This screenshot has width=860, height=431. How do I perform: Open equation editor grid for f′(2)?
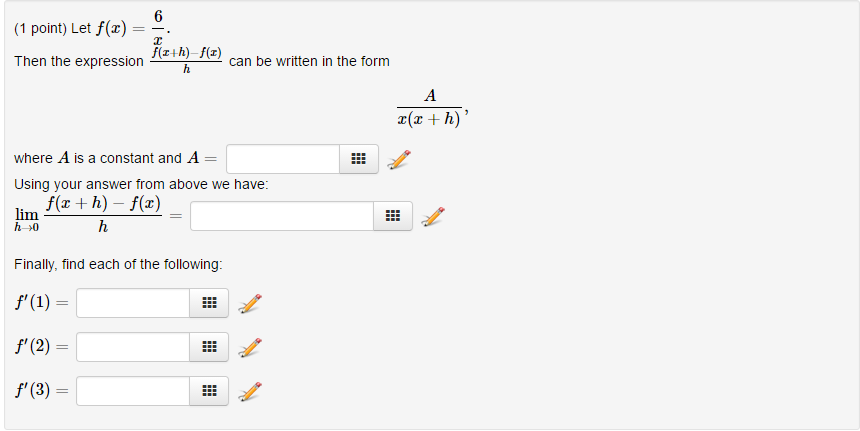tap(209, 347)
